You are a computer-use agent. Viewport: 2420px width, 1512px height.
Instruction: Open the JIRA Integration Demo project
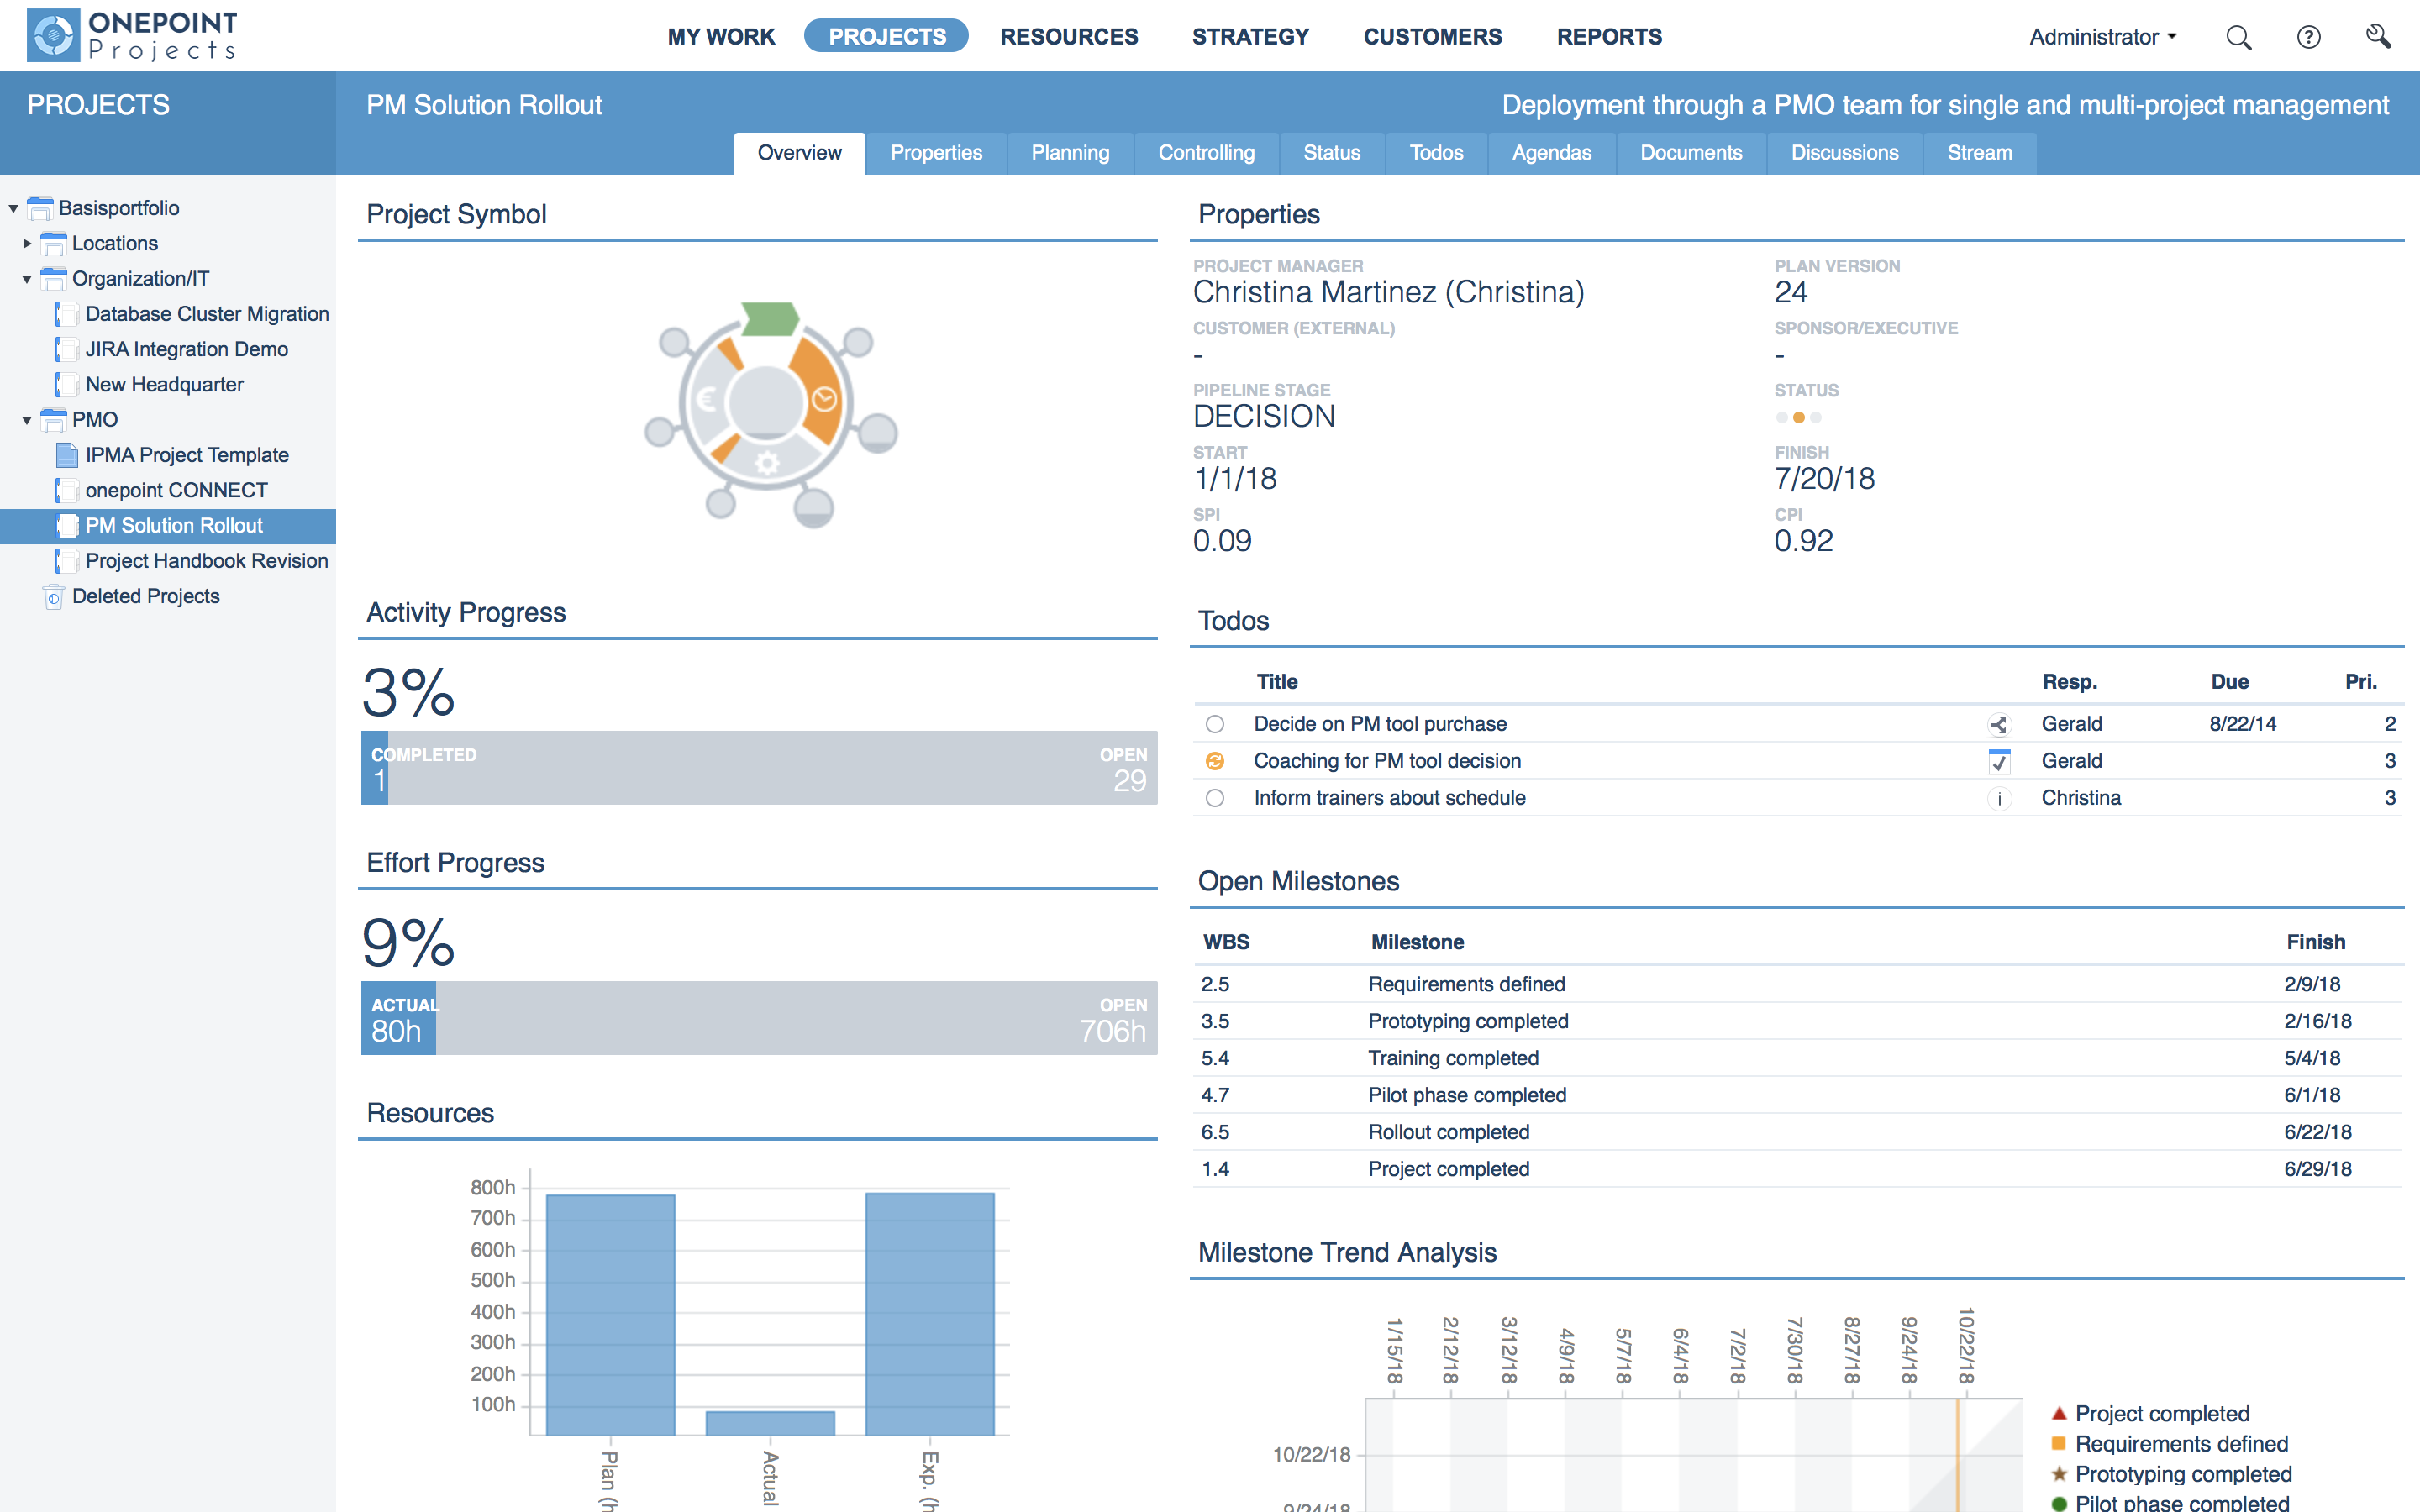[186, 349]
